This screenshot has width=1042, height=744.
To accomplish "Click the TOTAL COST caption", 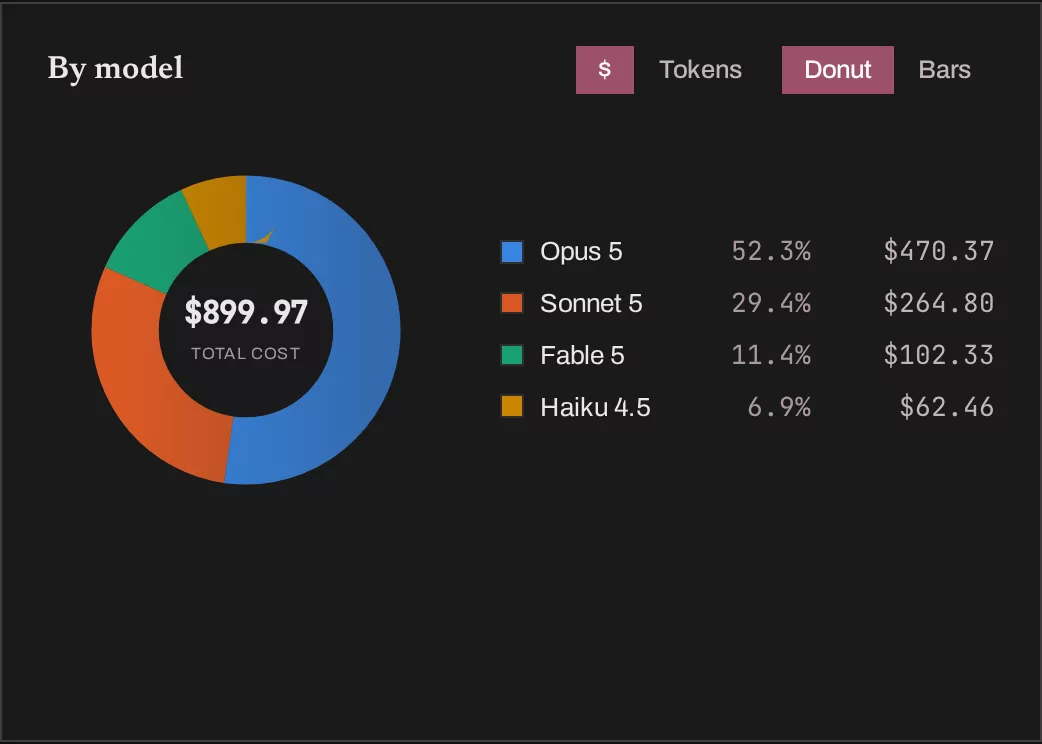I will 246,353.
